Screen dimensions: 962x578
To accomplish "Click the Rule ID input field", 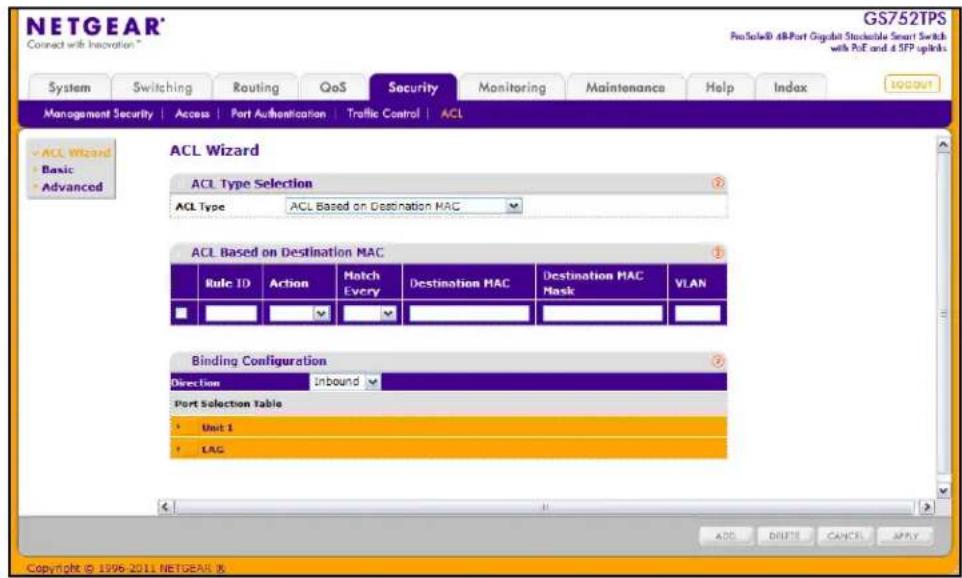I will pos(231,314).
